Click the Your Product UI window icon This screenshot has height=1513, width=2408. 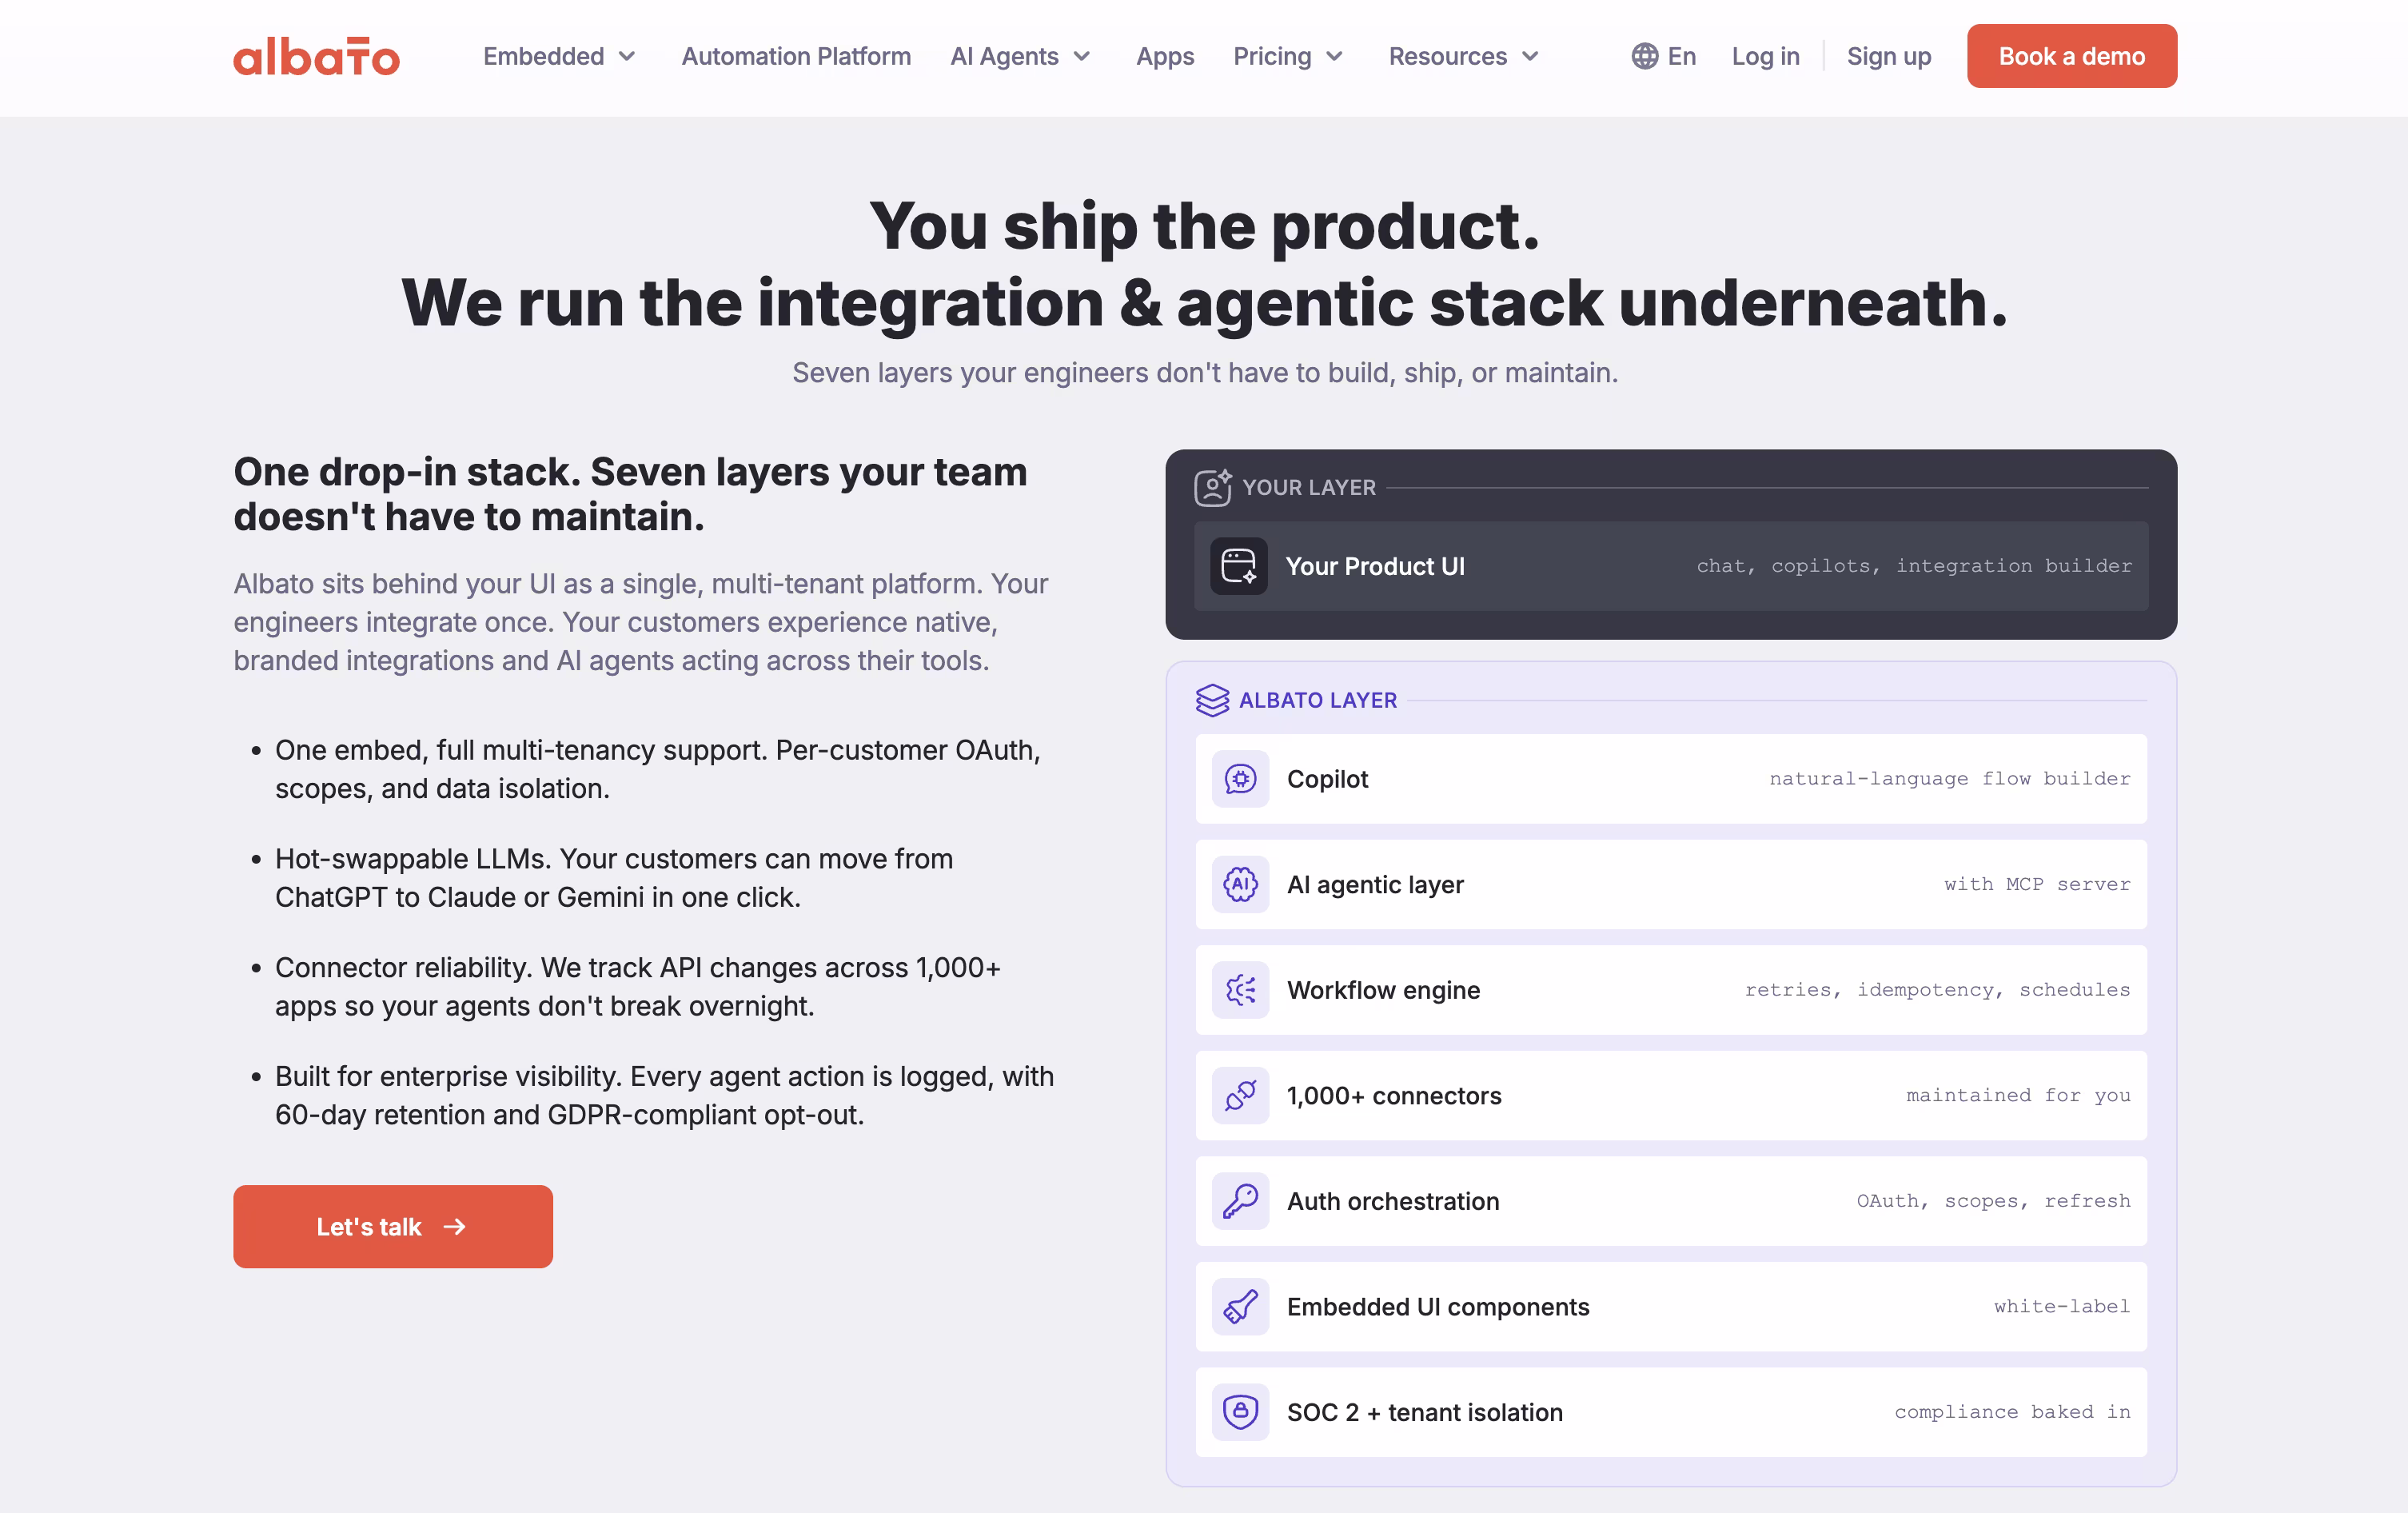click(1239, 566)
